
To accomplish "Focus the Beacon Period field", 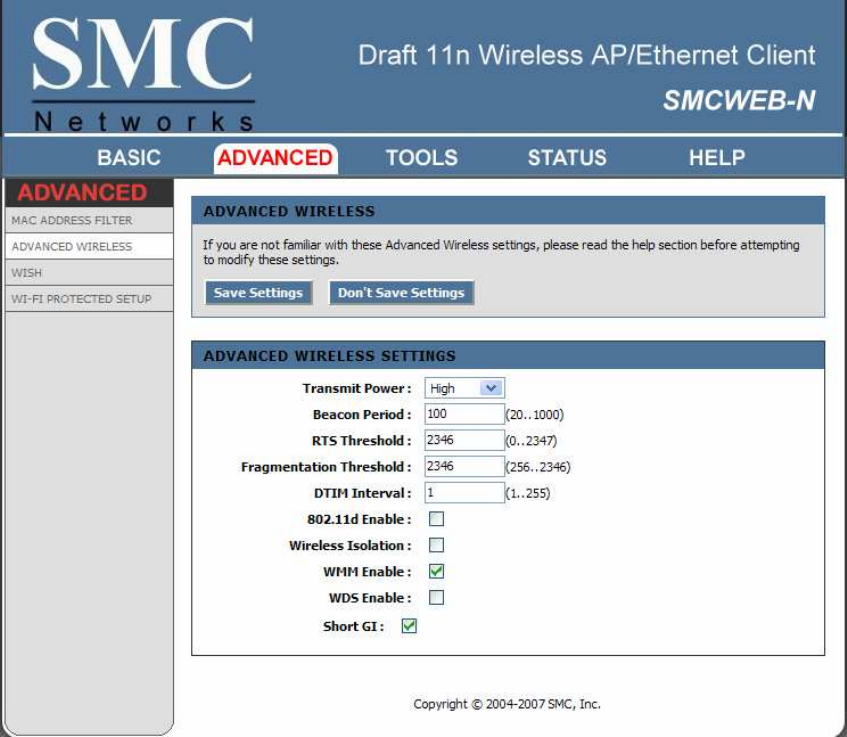I will pyautogui.click(x=465, y=414).
